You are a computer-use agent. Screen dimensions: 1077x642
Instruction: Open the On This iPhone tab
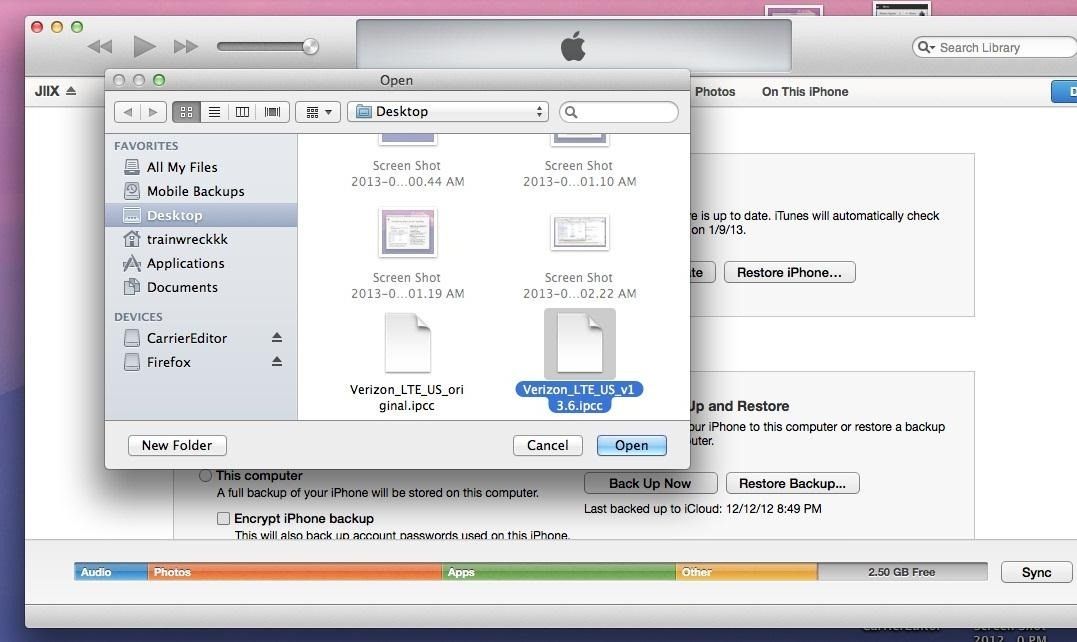coord(804,91)
